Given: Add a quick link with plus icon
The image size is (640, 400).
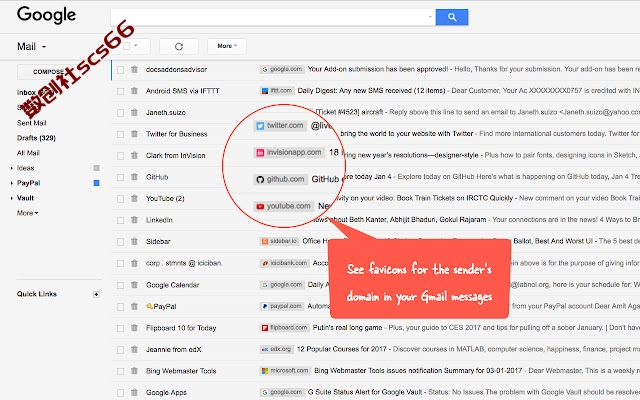Looking at the screenshot, I should click(x=96, y=294).
